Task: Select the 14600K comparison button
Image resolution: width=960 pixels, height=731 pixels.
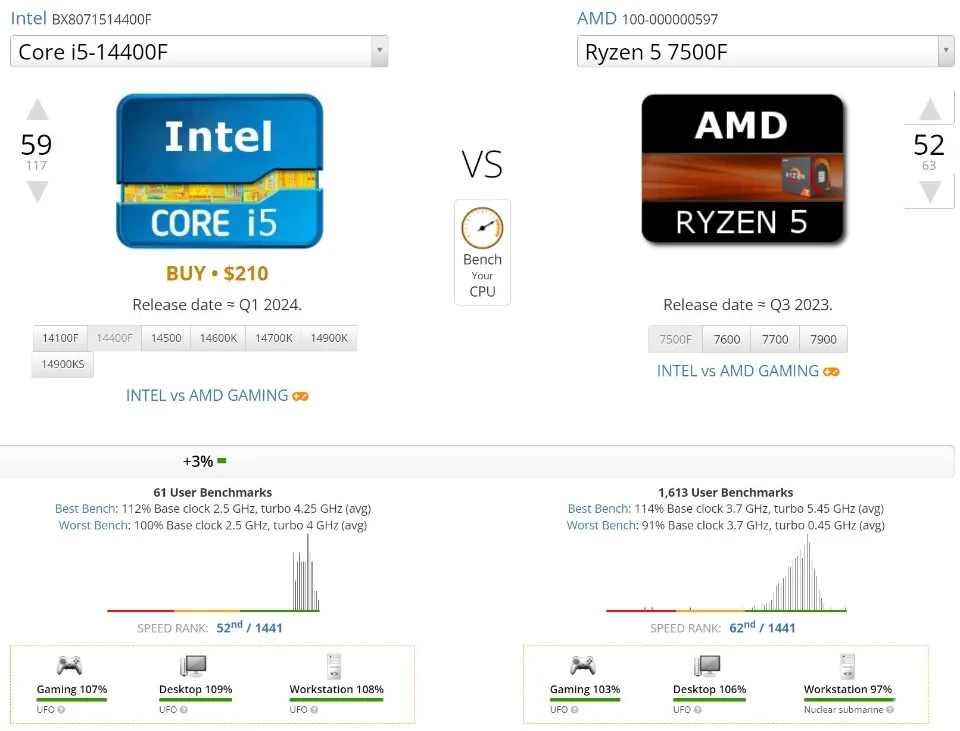Action: (218, 338)
